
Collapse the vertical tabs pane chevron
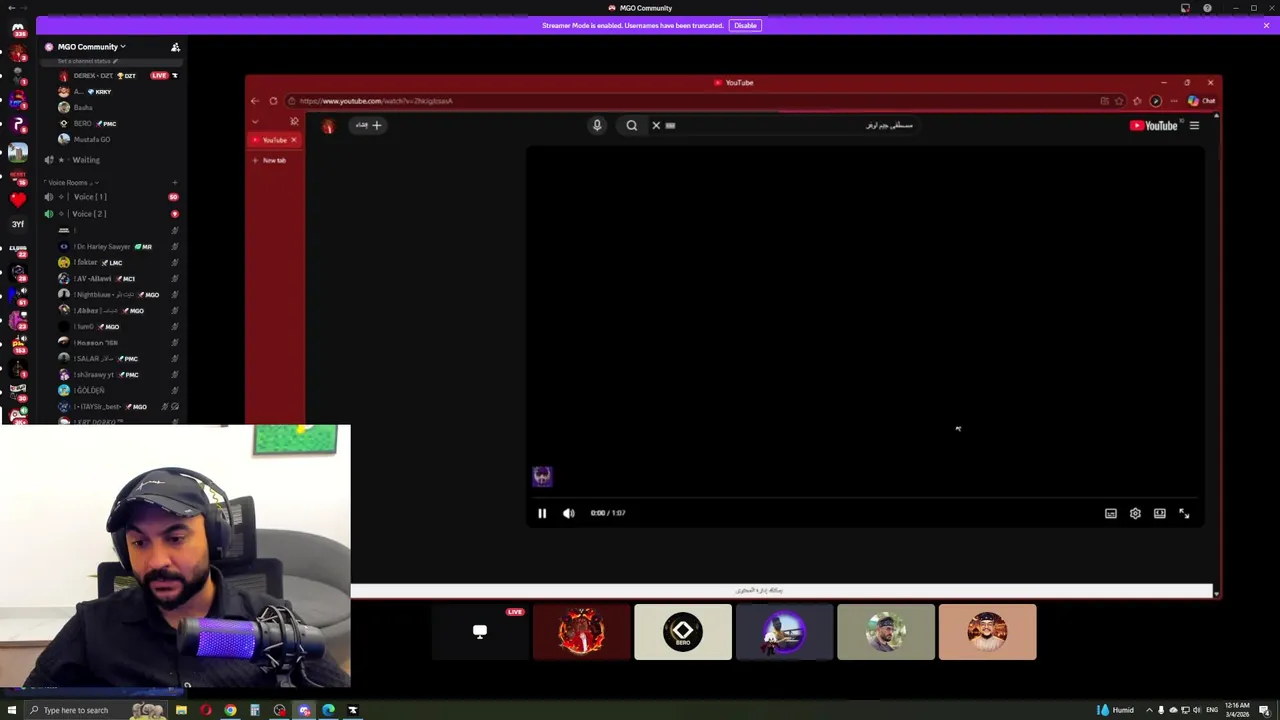pos(255,122)
